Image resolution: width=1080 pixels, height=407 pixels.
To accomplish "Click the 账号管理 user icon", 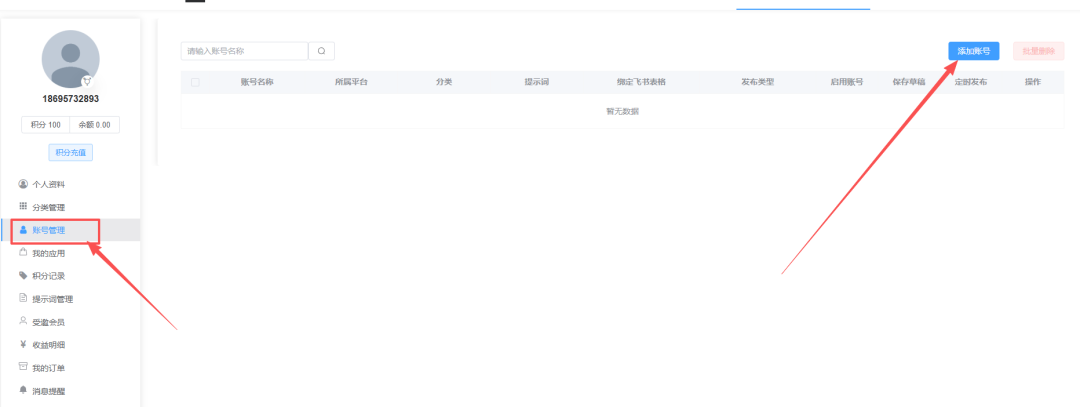I will [x=23, y=230].
